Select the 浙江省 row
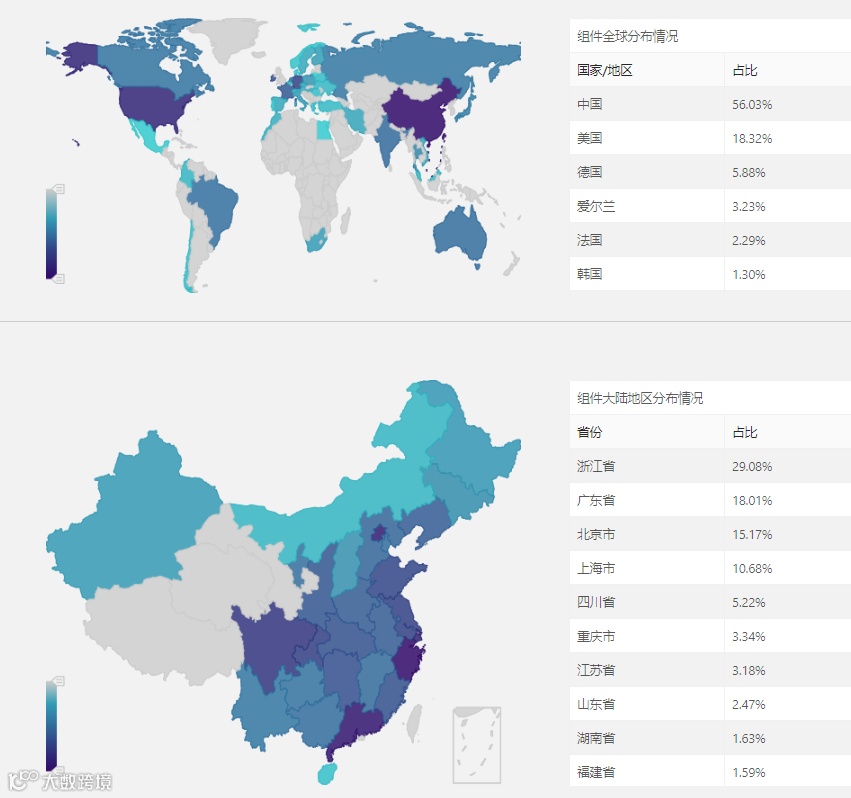This screenshot has height=798, width=851. [x=710, y=466]
